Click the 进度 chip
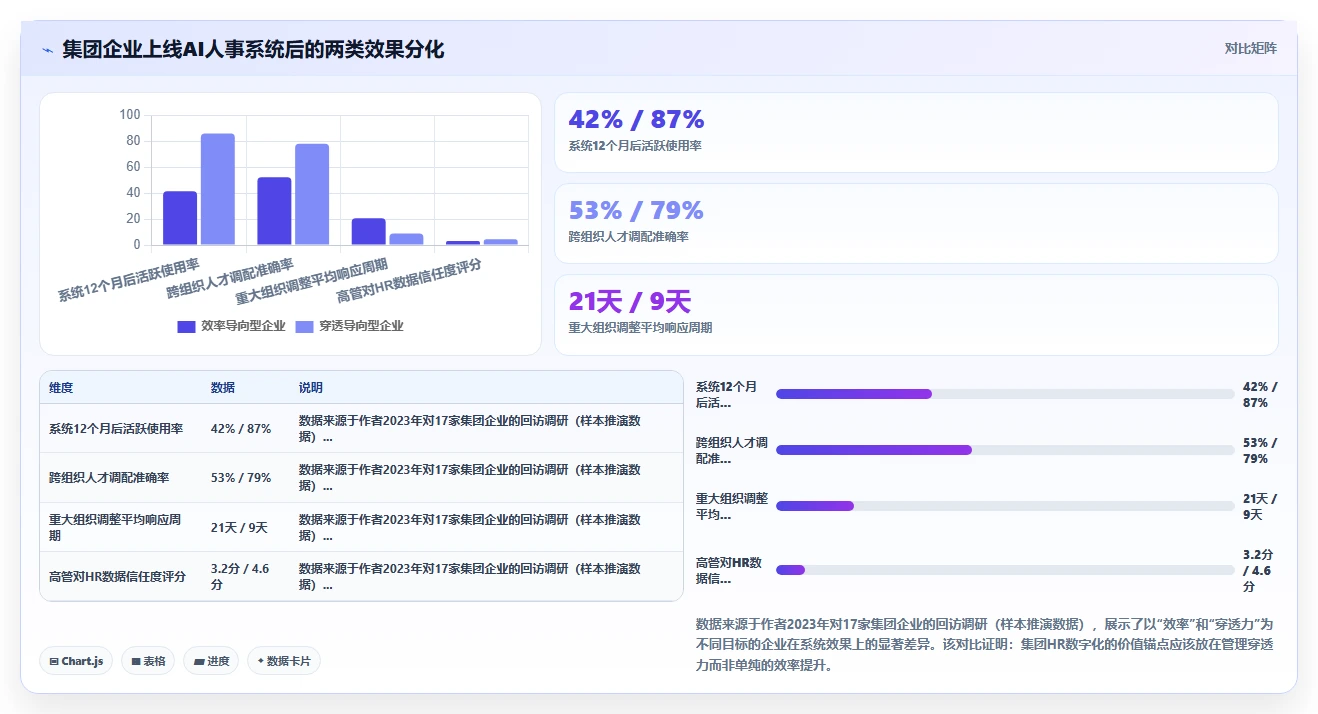Viewport: 1318px width, 714px height. (x=211, y=661)
